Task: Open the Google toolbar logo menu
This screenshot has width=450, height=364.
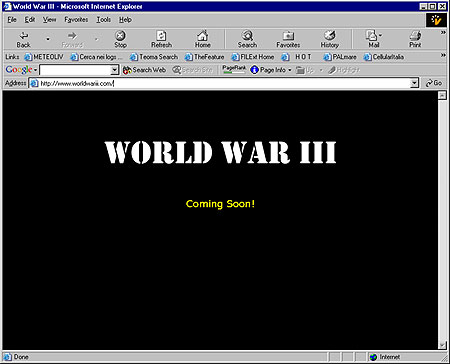Action: pyautogui.click(x=21, y=70)
